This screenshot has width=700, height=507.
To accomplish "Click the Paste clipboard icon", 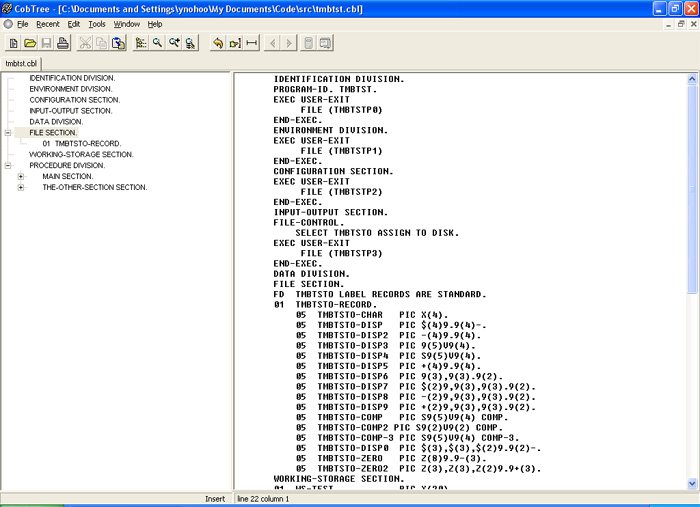I will [x=118, y=43].
